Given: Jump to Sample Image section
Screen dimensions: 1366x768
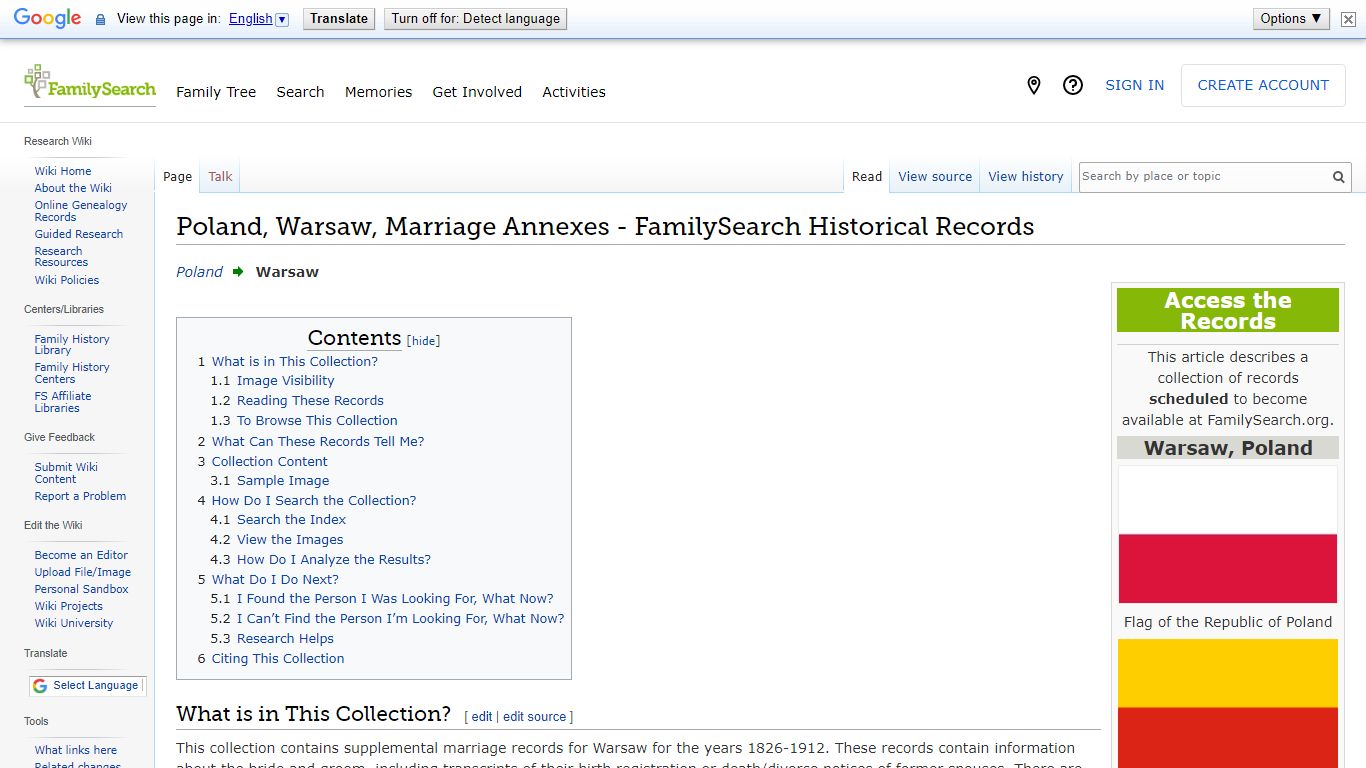Looking at the screenshot, I should click(283, 481).
